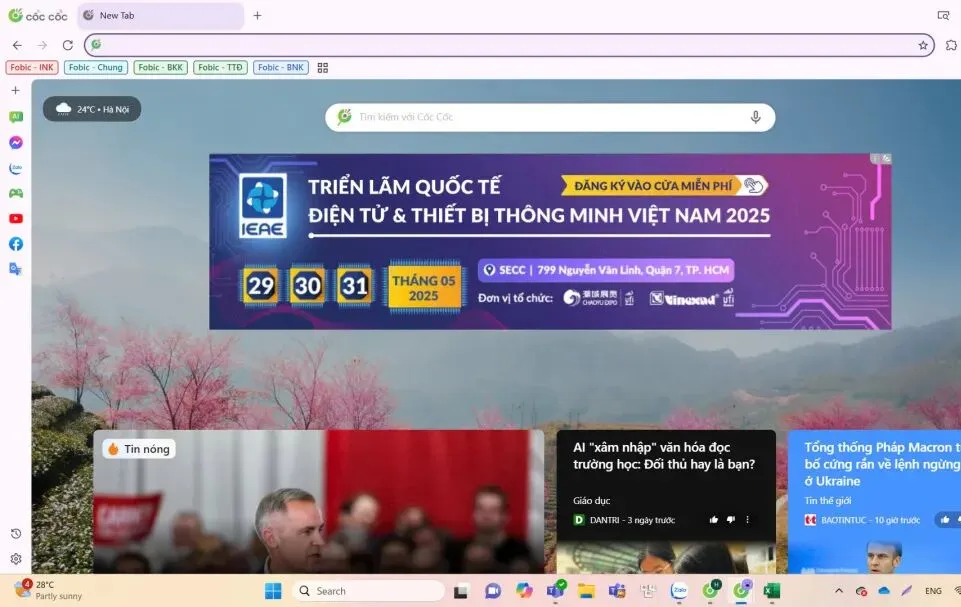Open the translate icon in the sidebar
Viewport: 961px width, 607px height.
[16, 269]
